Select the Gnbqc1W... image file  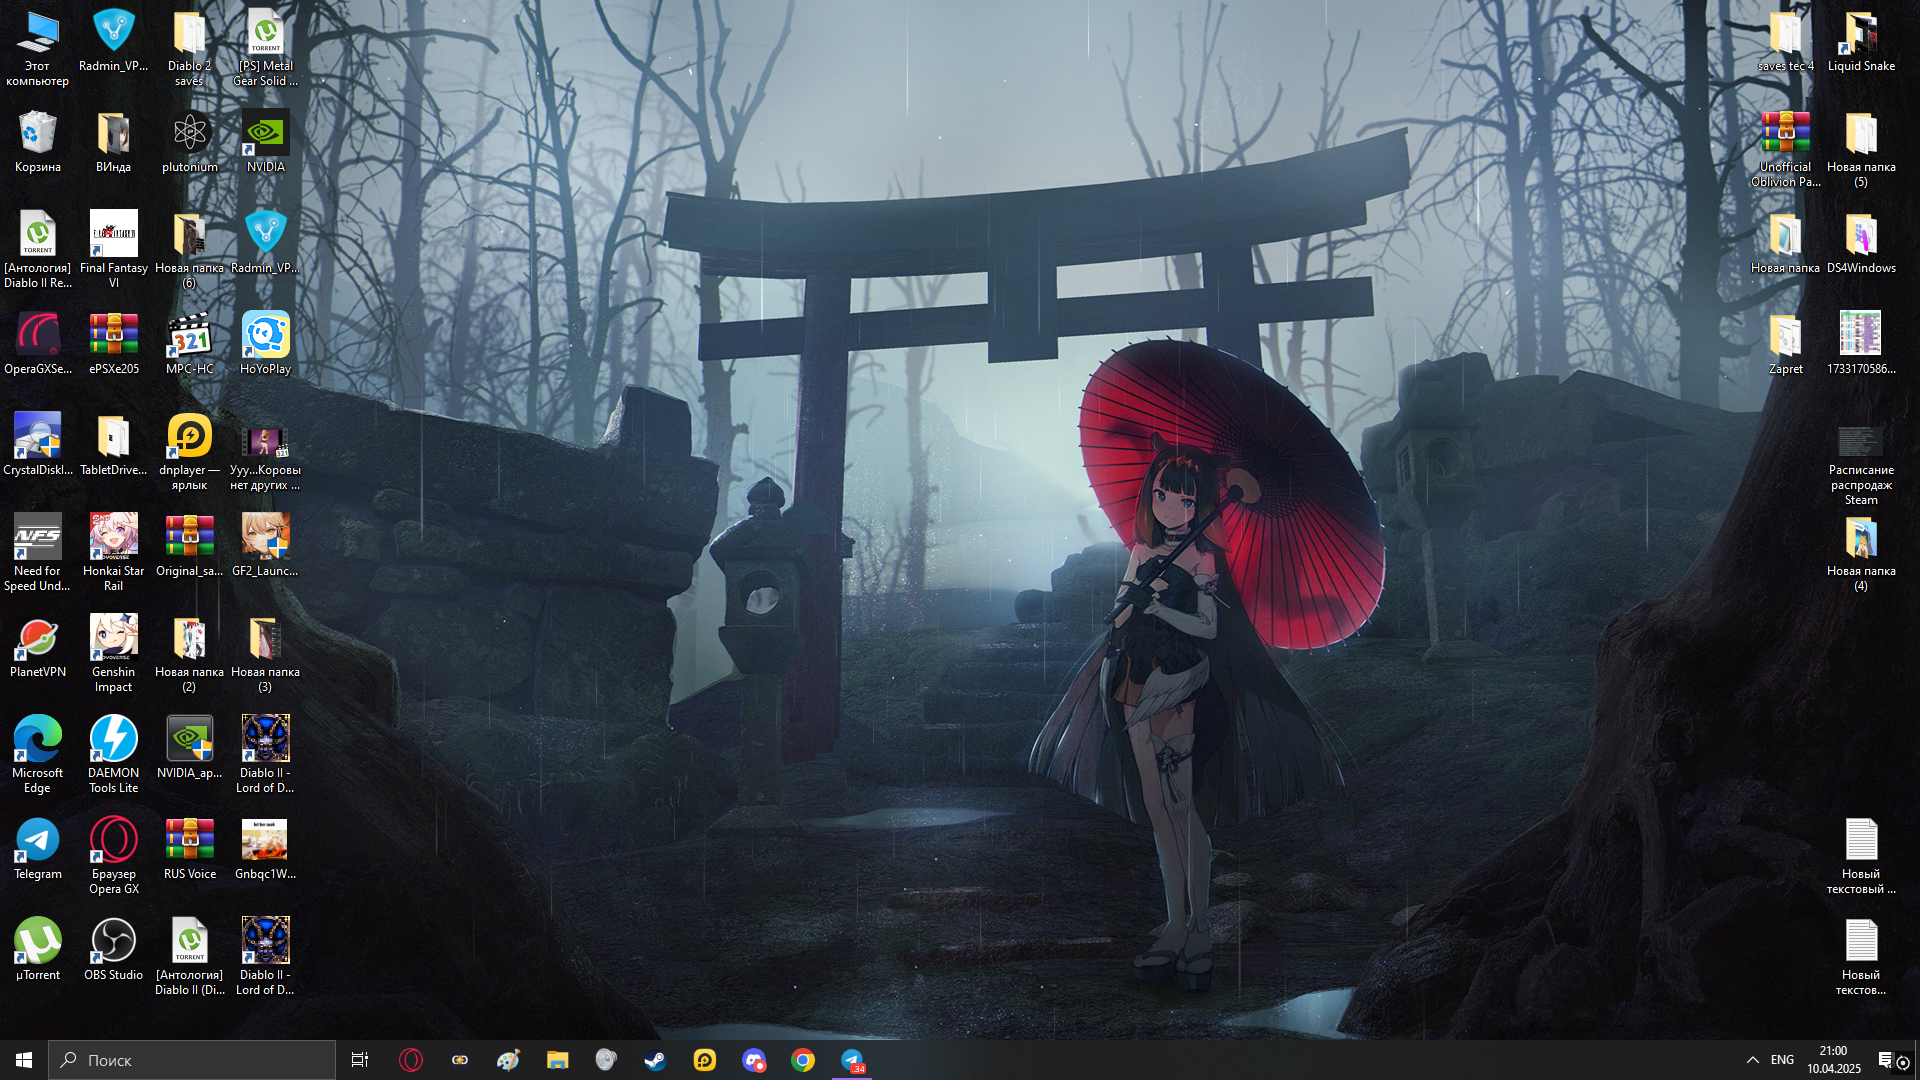(x=266, y=849)
